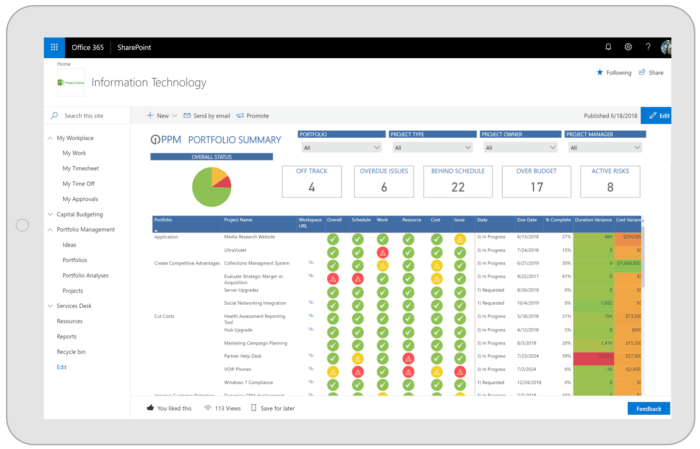This screenshot has width=700, height=449.
Task: Open the Portfolio filter dropdown
Action: (x=342, y=147)
